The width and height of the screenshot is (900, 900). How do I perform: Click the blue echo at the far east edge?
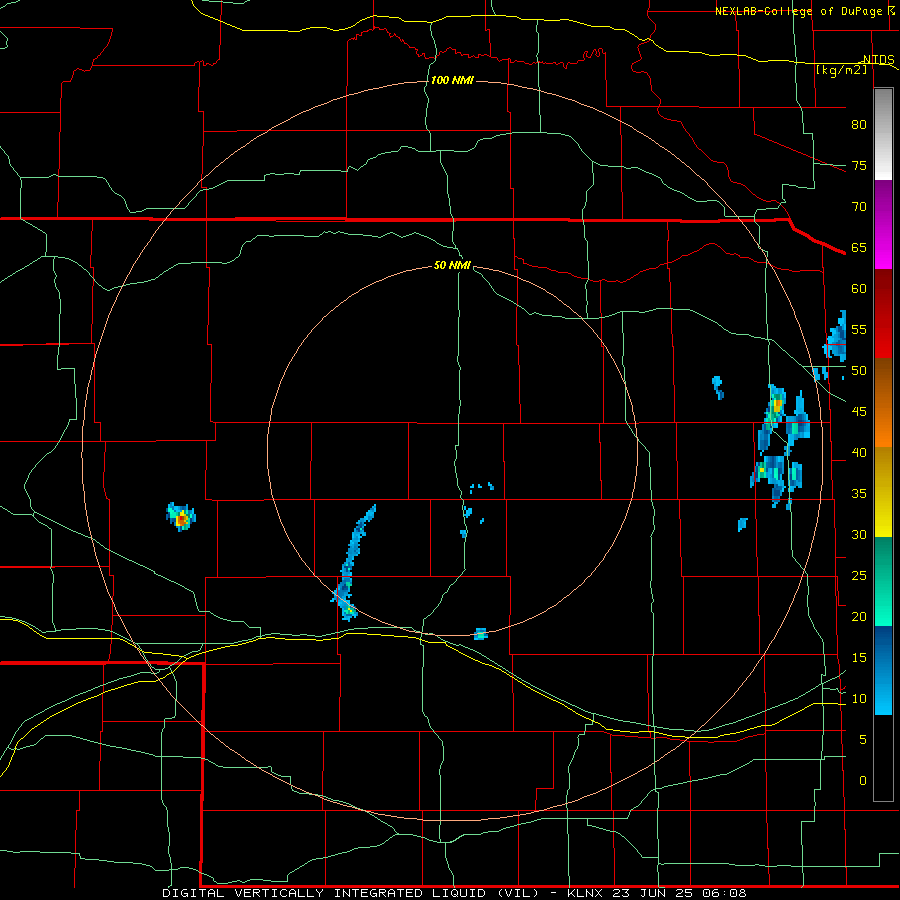[836, 338]
